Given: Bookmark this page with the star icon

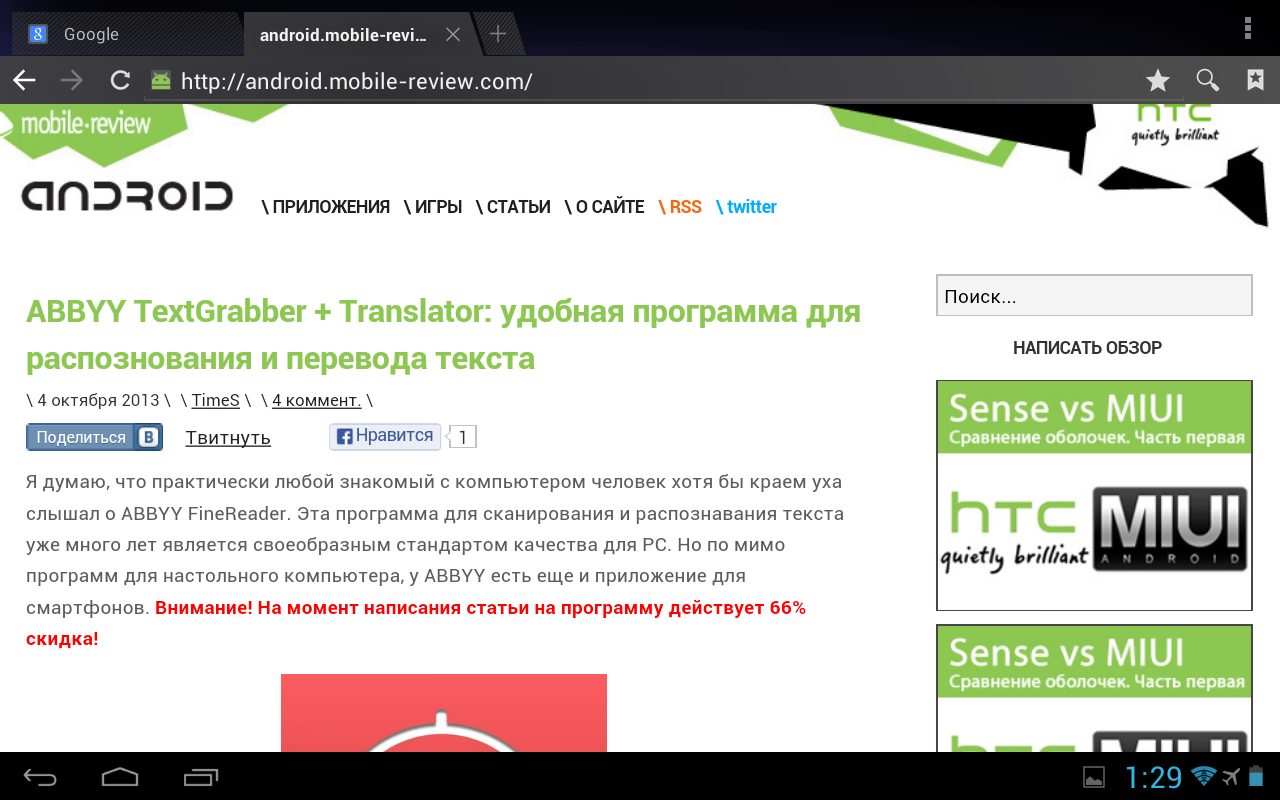Looking at the screenshot, I should tap(1157, 81).
